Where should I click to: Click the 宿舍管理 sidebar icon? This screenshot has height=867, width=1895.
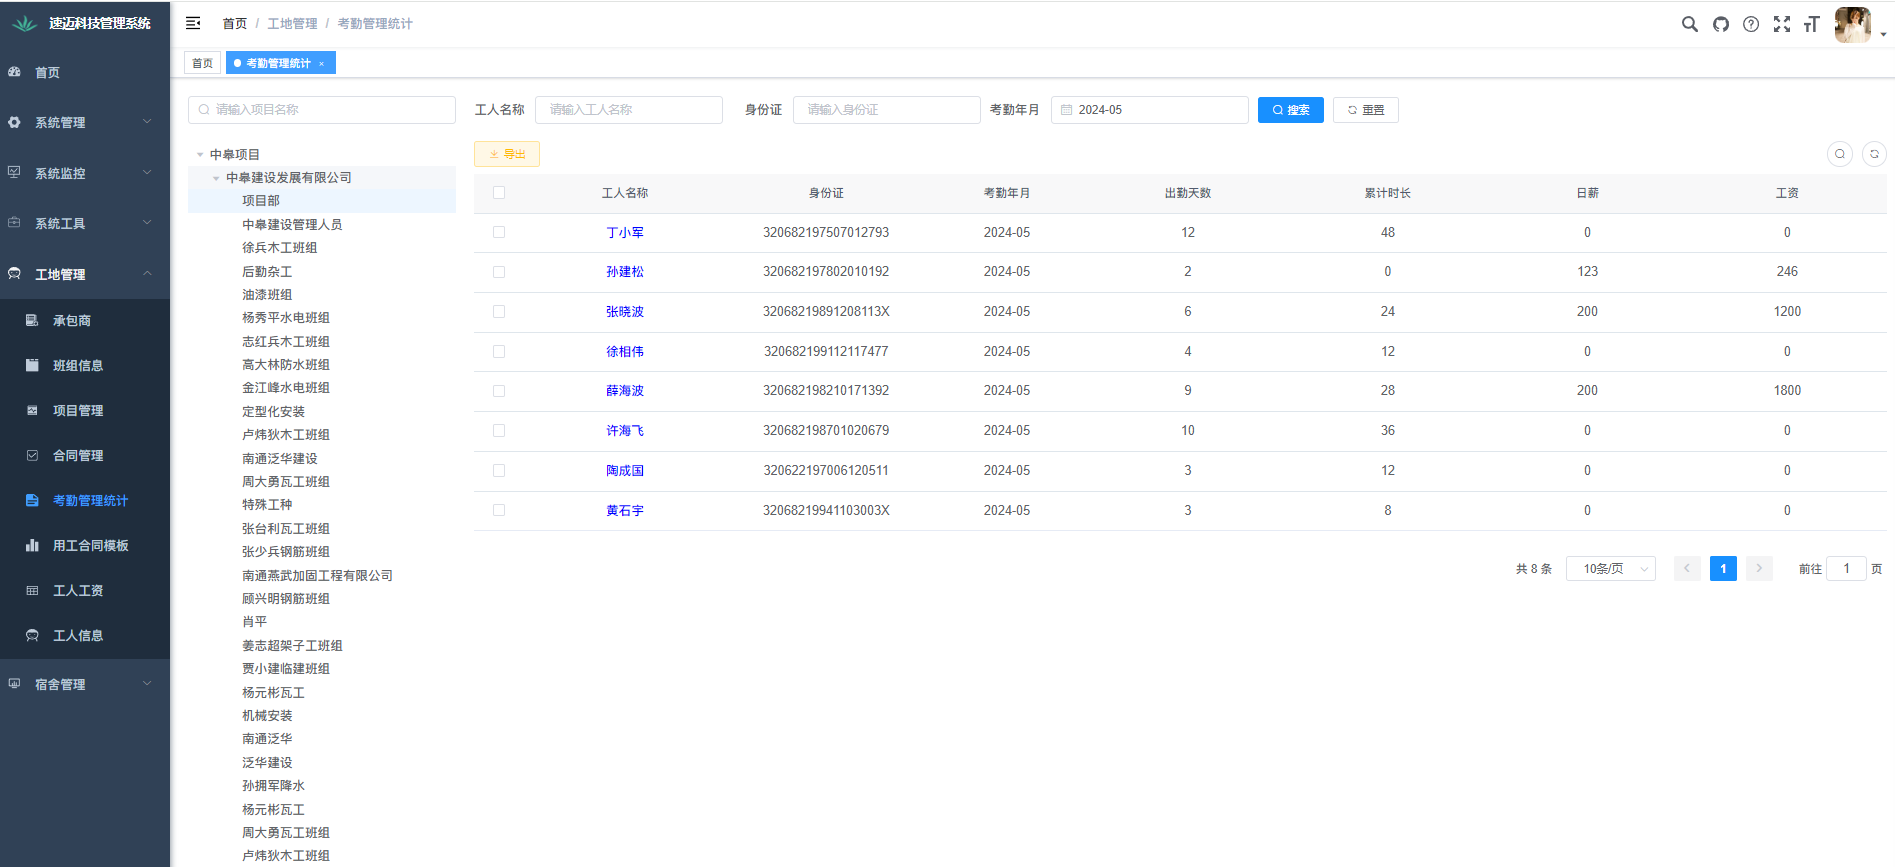14,684
